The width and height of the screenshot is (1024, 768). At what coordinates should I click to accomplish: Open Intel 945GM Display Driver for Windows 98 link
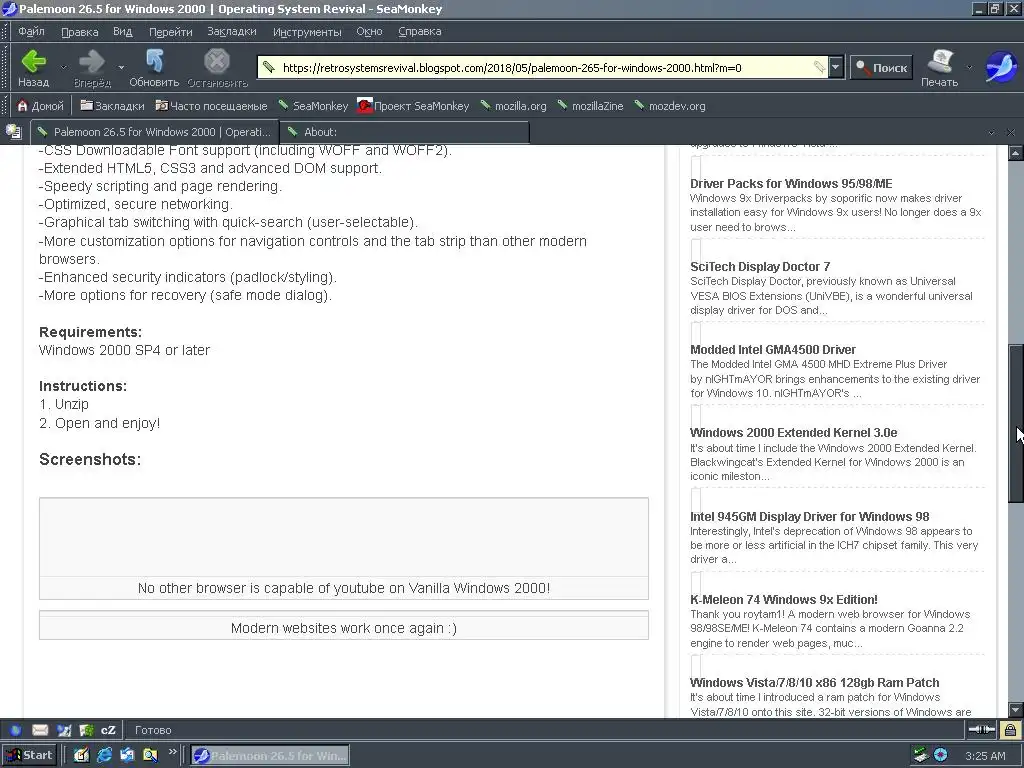coord(810,517)
